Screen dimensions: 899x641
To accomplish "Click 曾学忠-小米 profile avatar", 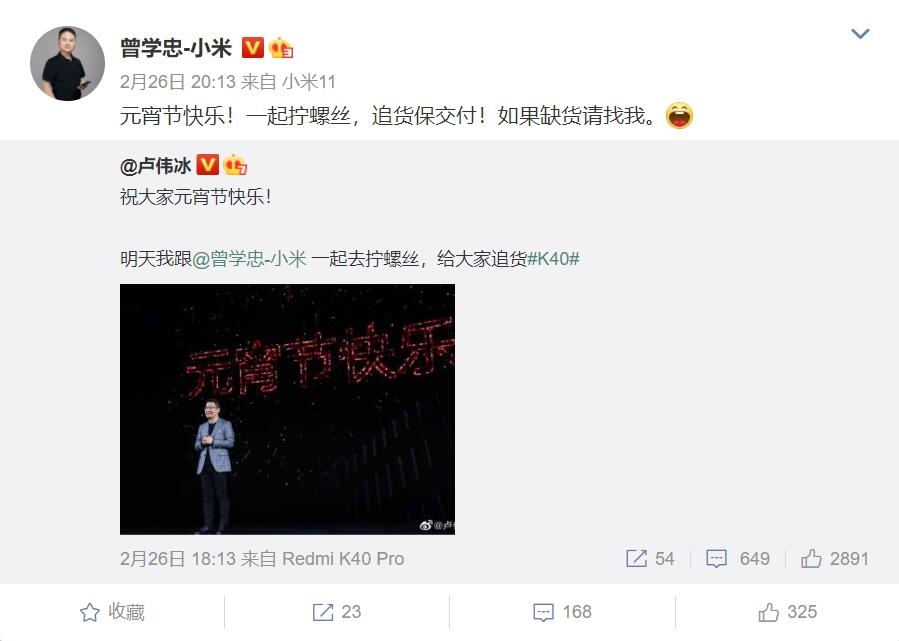I will point(68,63).
